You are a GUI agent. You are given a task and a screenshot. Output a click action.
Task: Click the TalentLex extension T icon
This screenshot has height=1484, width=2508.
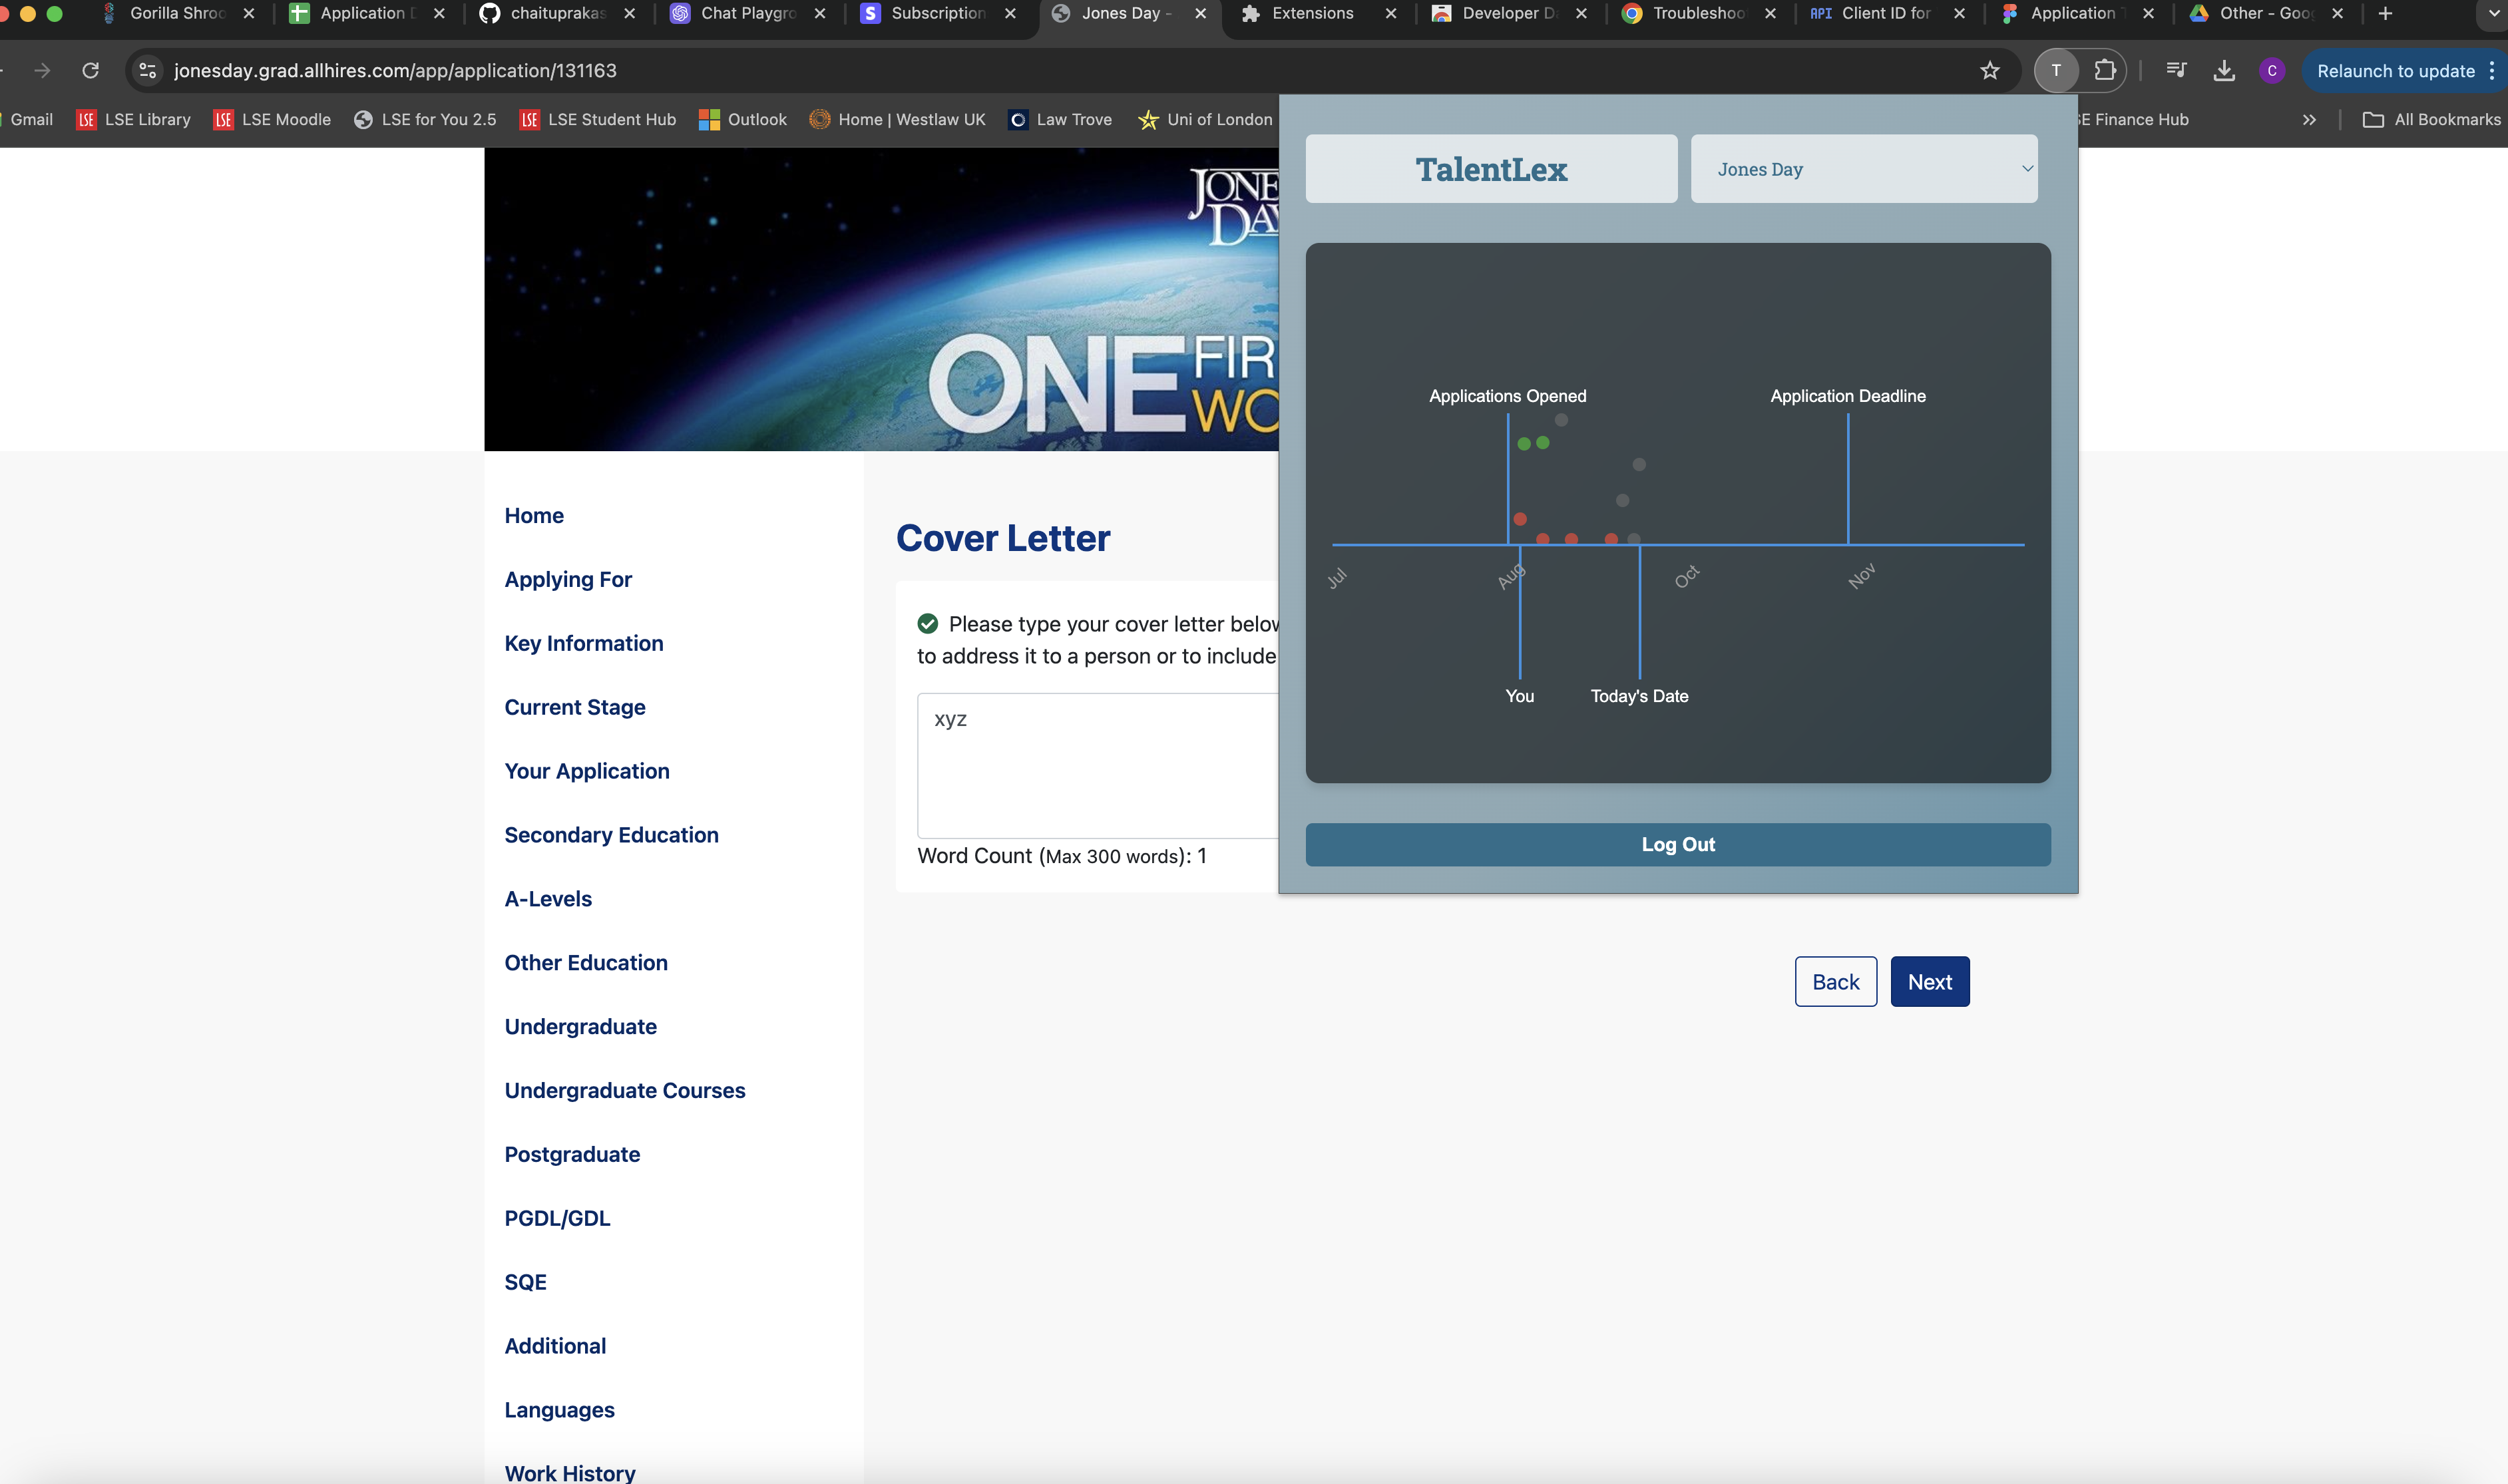2056,70
